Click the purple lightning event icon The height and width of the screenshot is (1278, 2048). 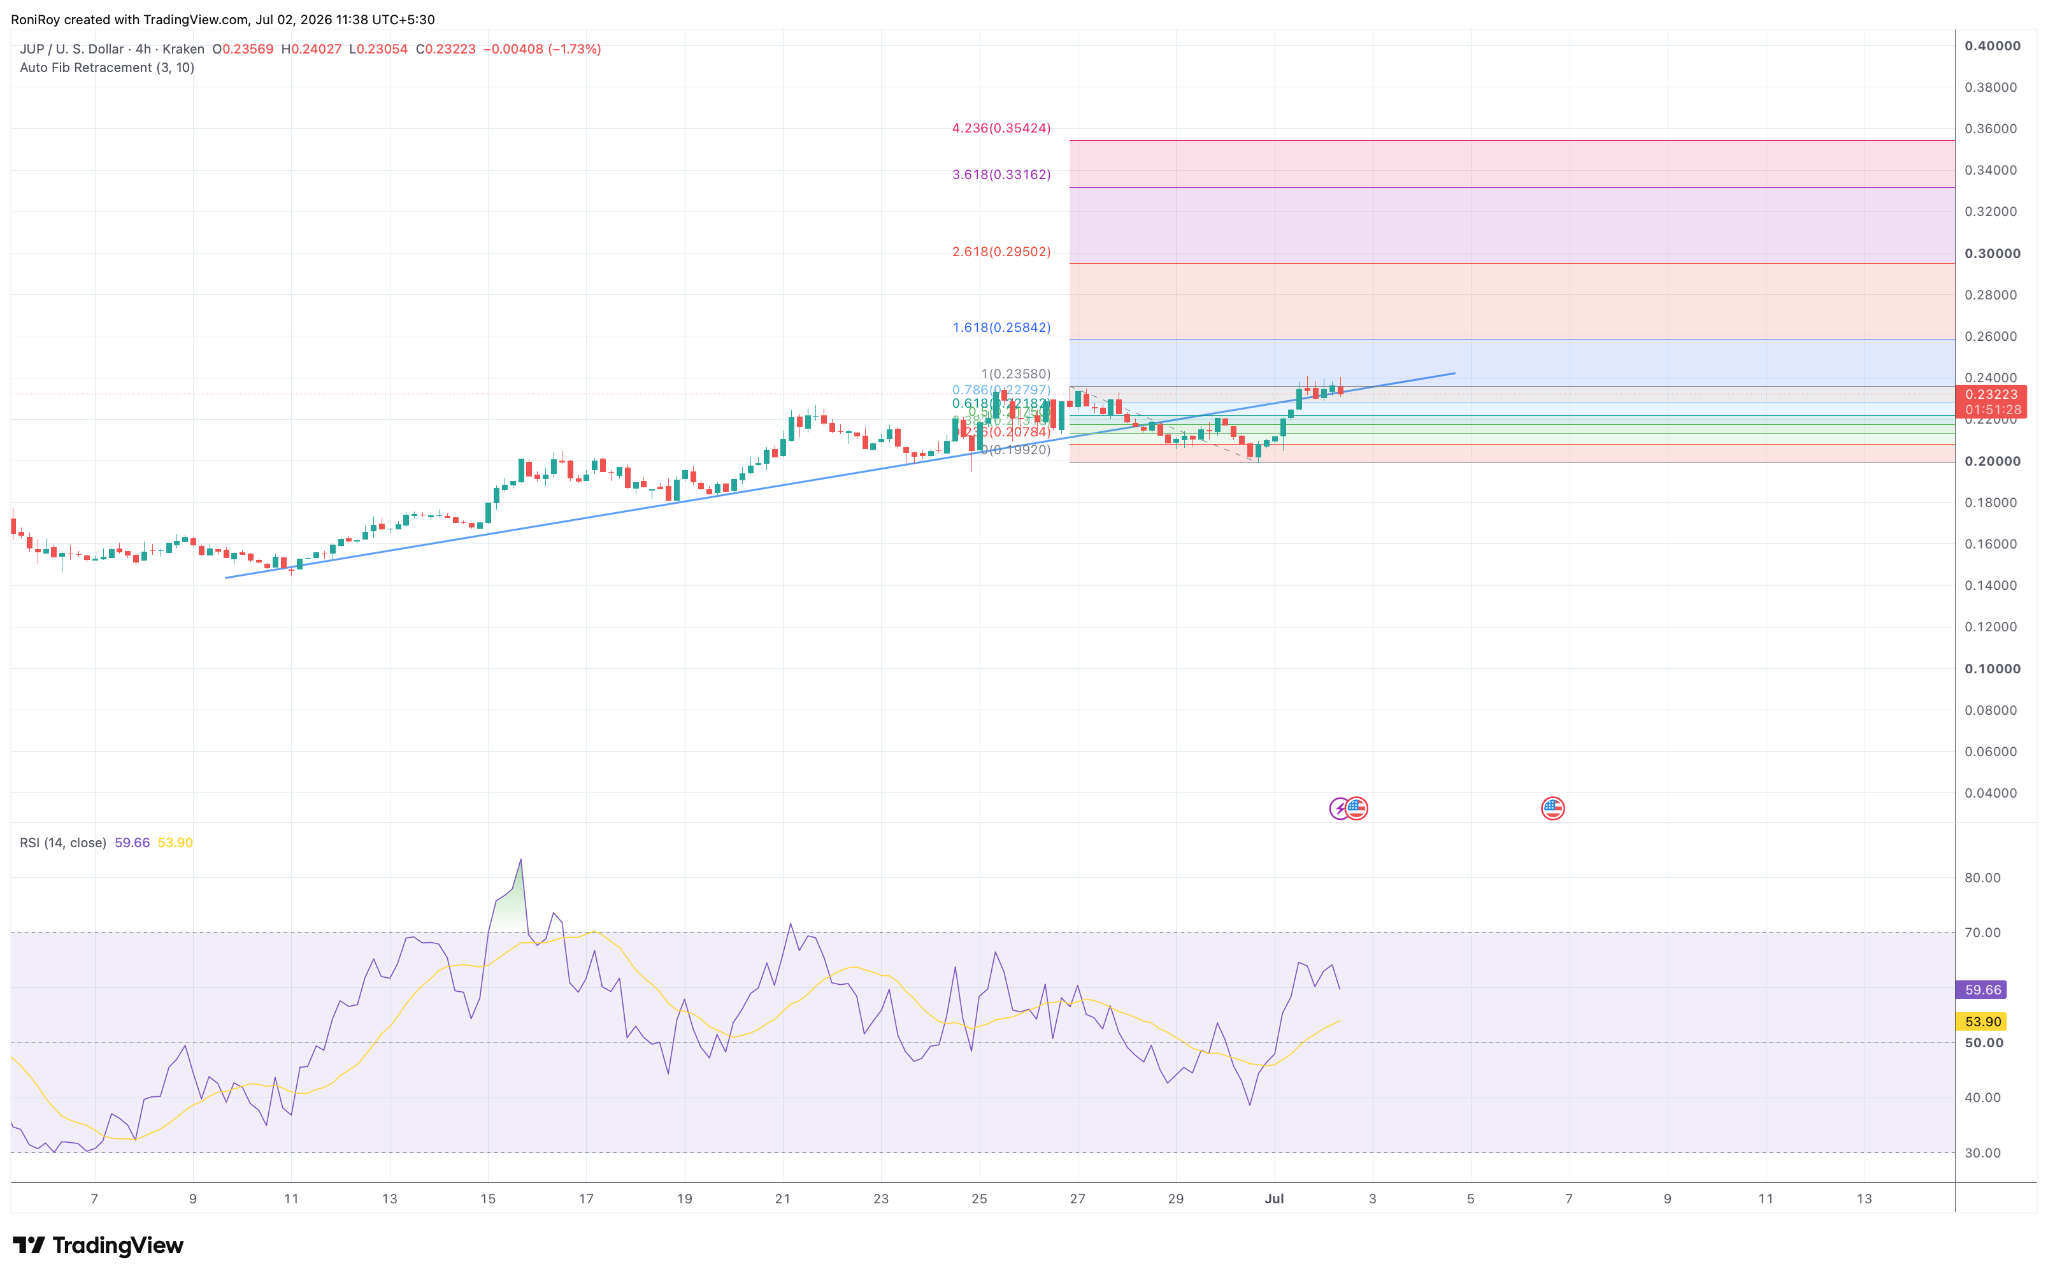1339,808
